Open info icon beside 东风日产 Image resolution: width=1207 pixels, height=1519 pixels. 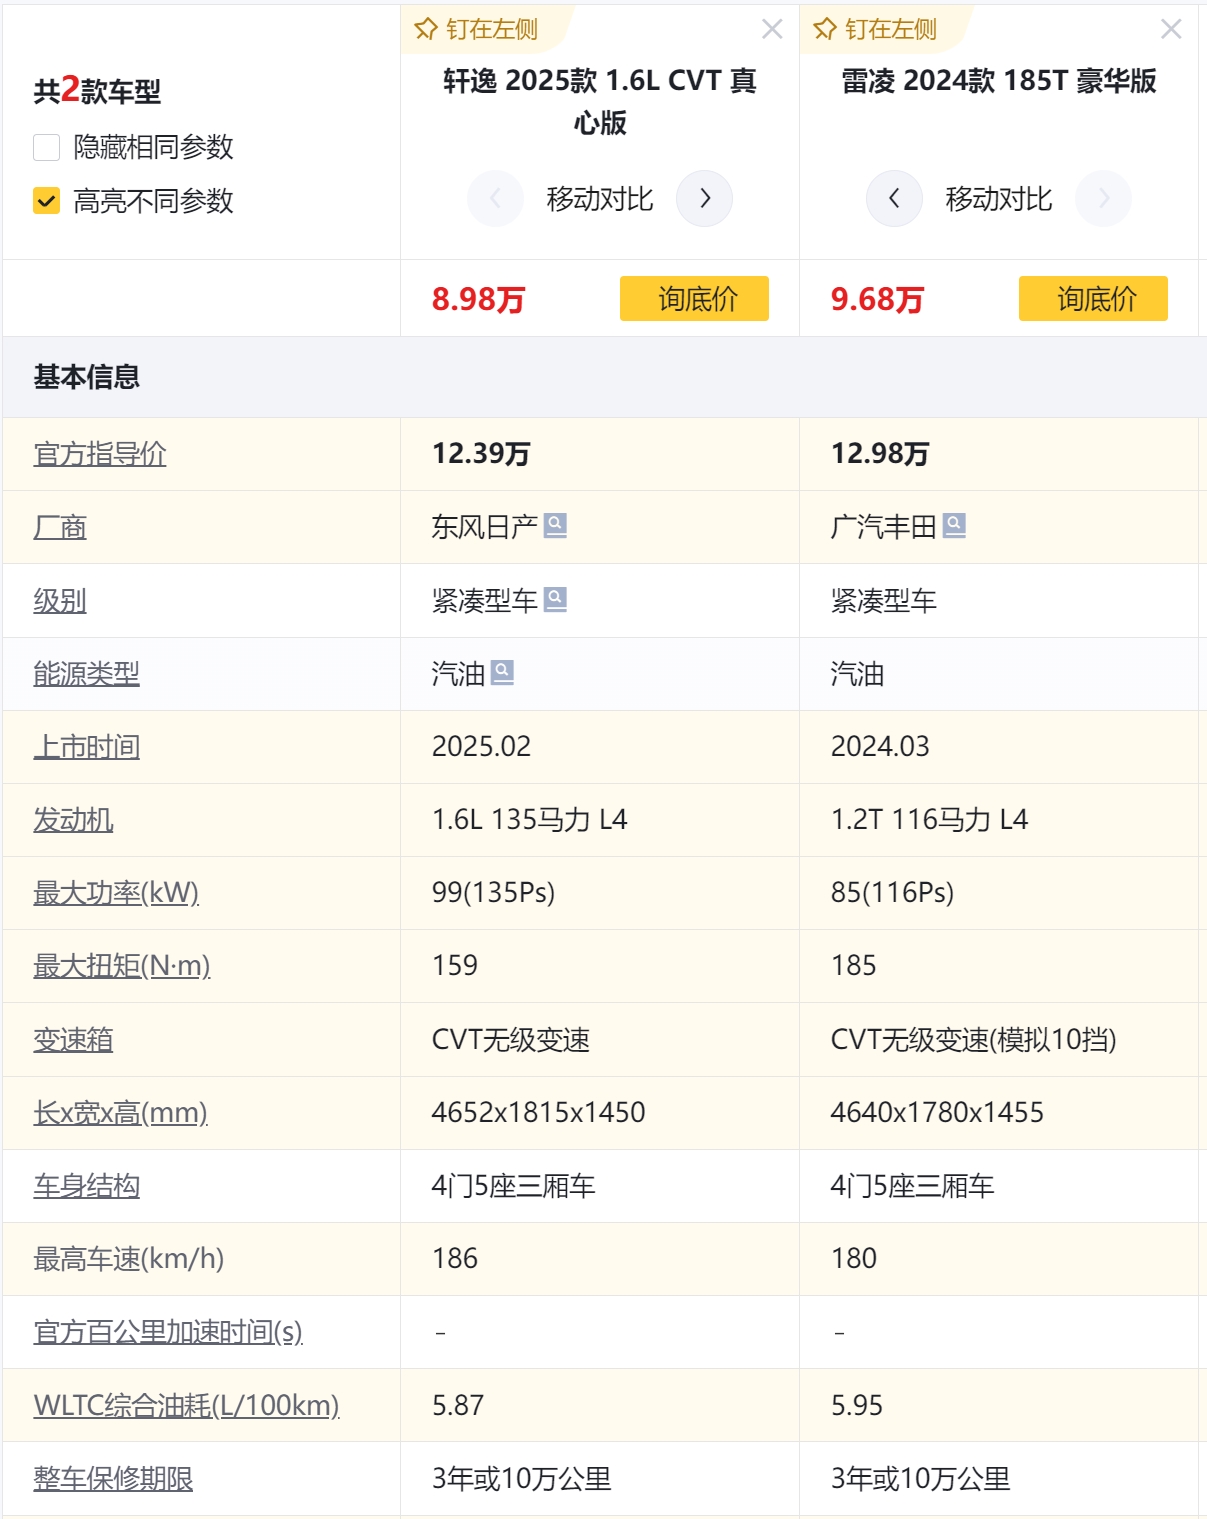(555, 525)
